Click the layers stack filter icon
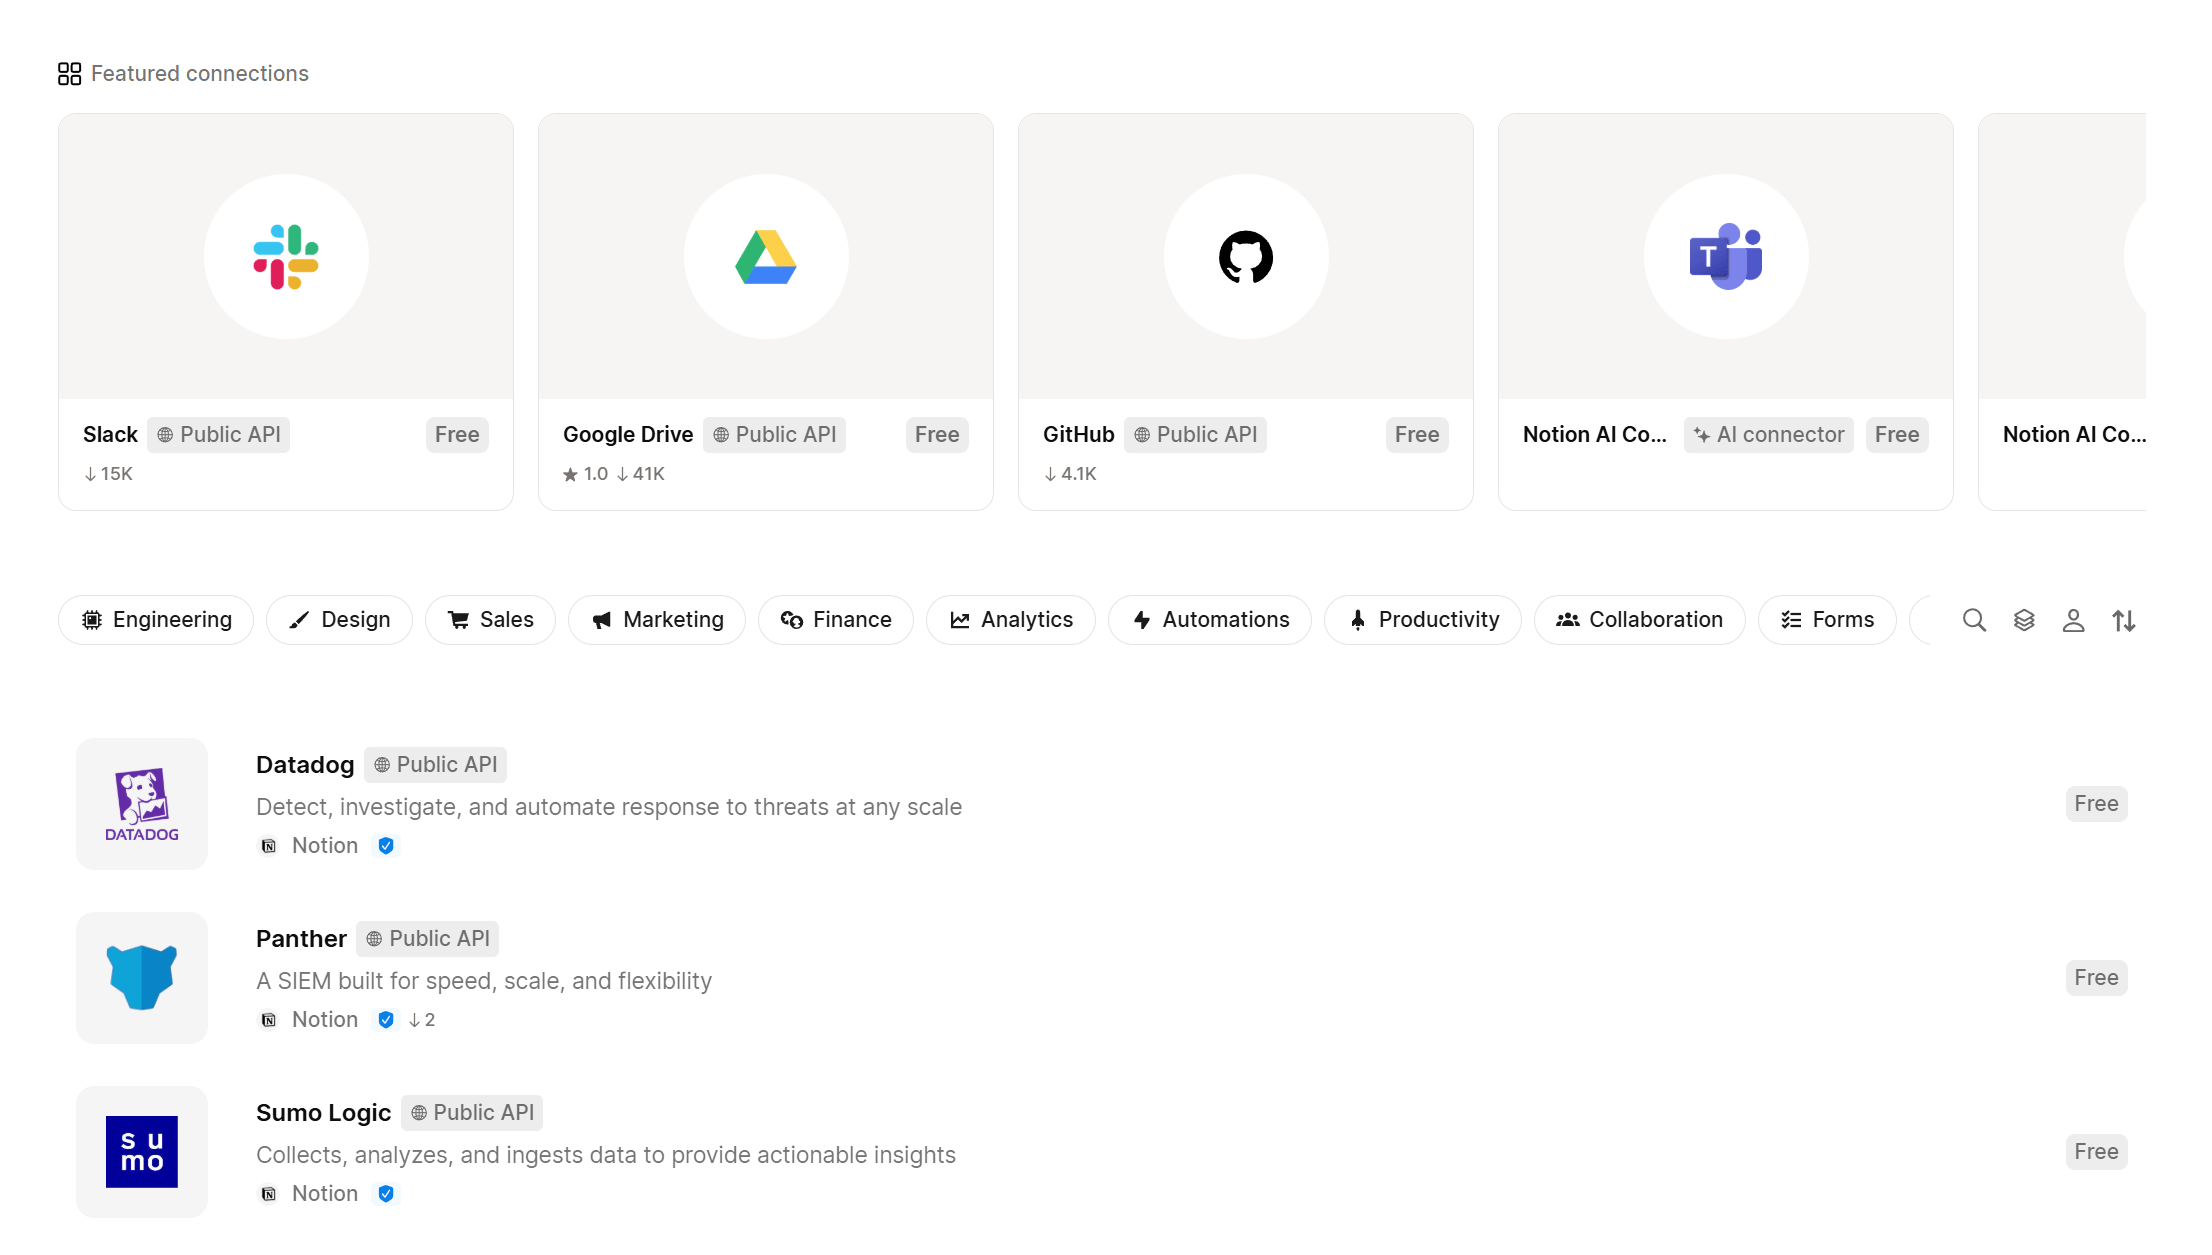The image size is (2212, 1255). (2024, 620)
